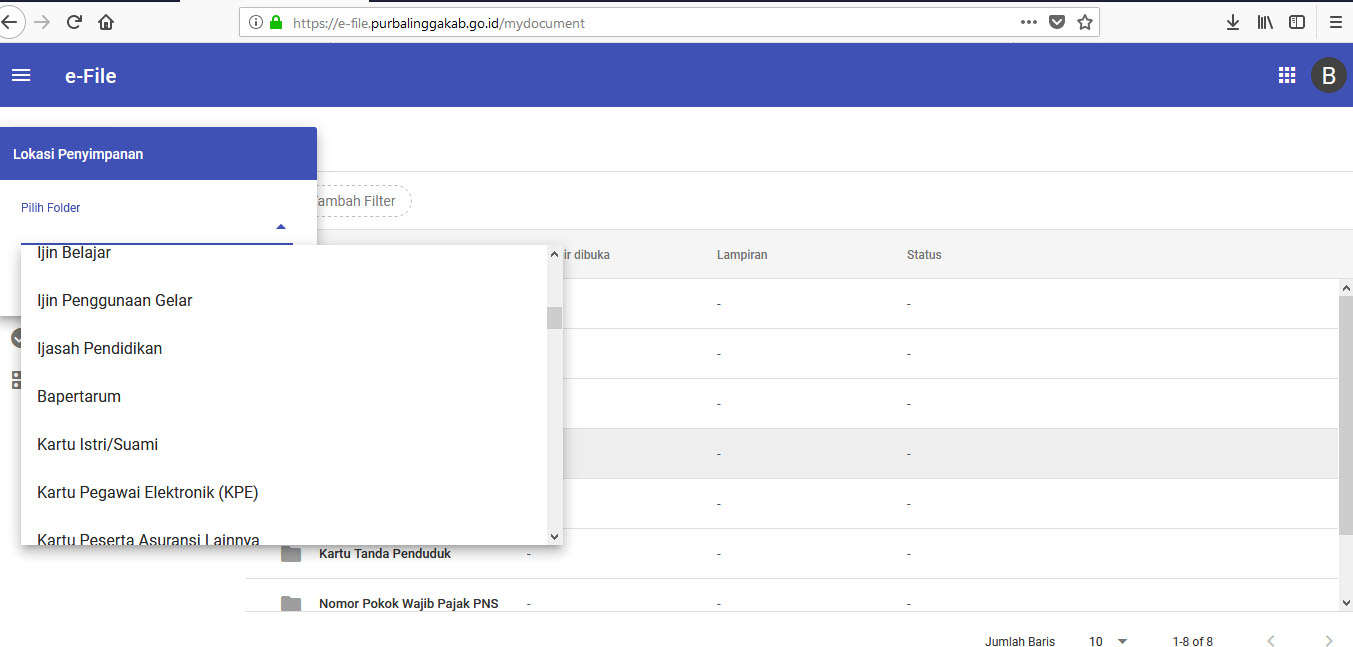
Task: Show site information icon in address bar
Action: 256,22
